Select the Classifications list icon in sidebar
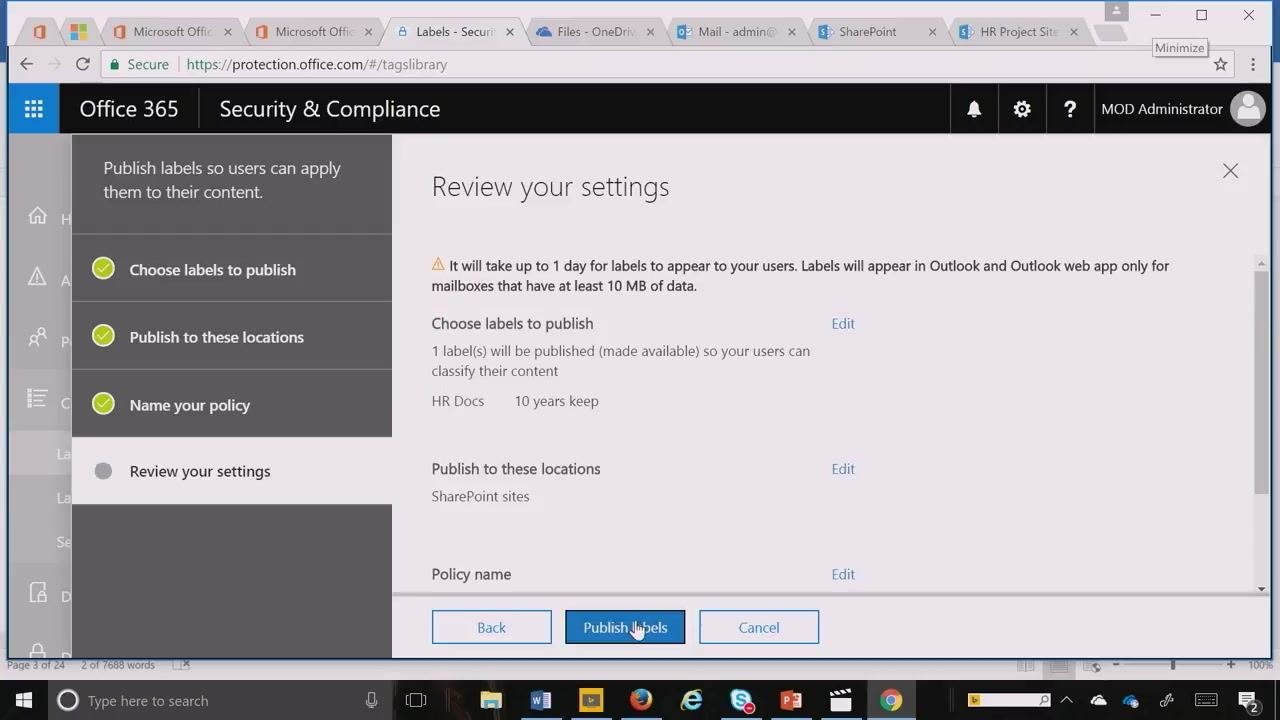This screenshot has height=720, width=1280. click(38, 399)
